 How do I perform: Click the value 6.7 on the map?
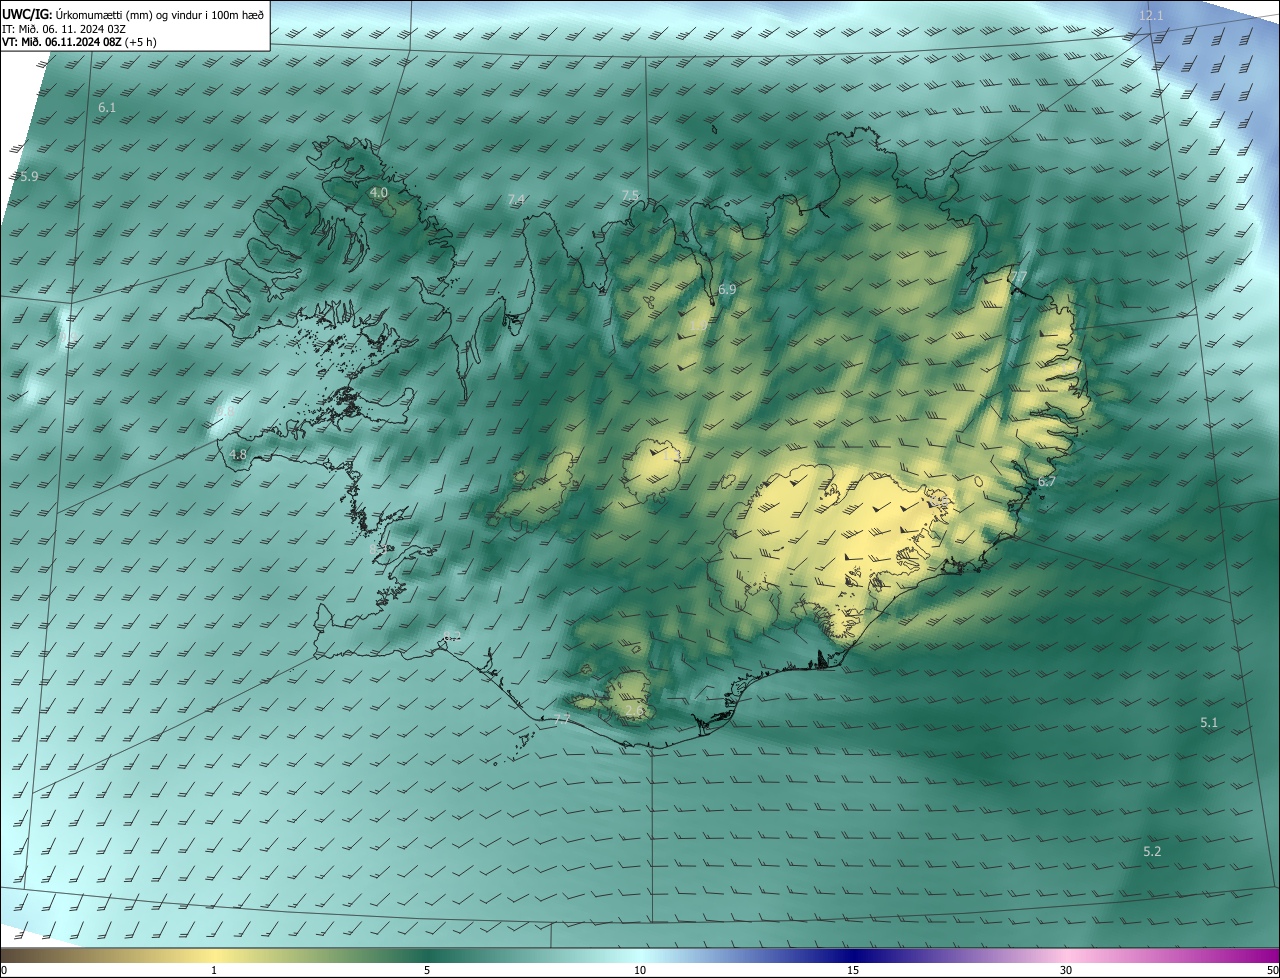pos(1046,481)
